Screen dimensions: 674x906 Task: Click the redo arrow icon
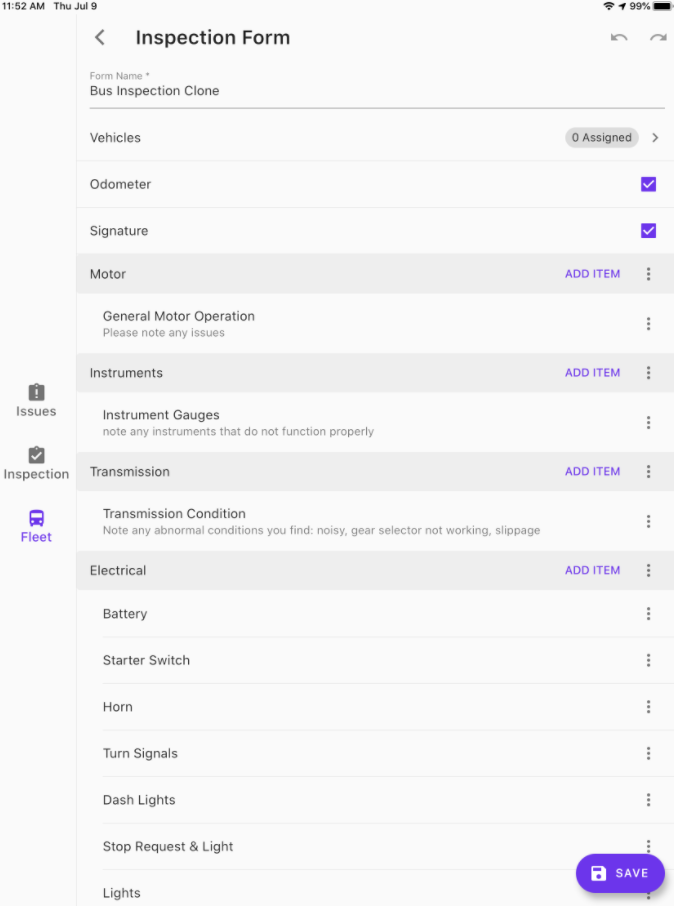click(x=657, y=38)
